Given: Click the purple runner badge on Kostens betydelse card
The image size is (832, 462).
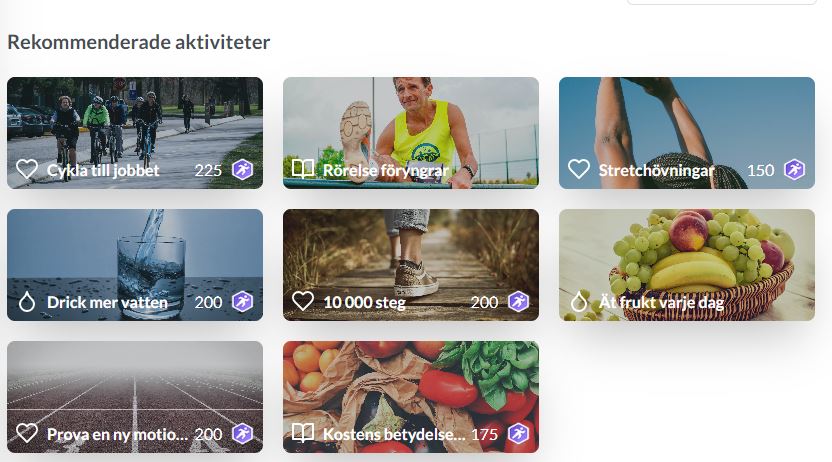Looking at the screenshot, I should click(x=518, y=434).
